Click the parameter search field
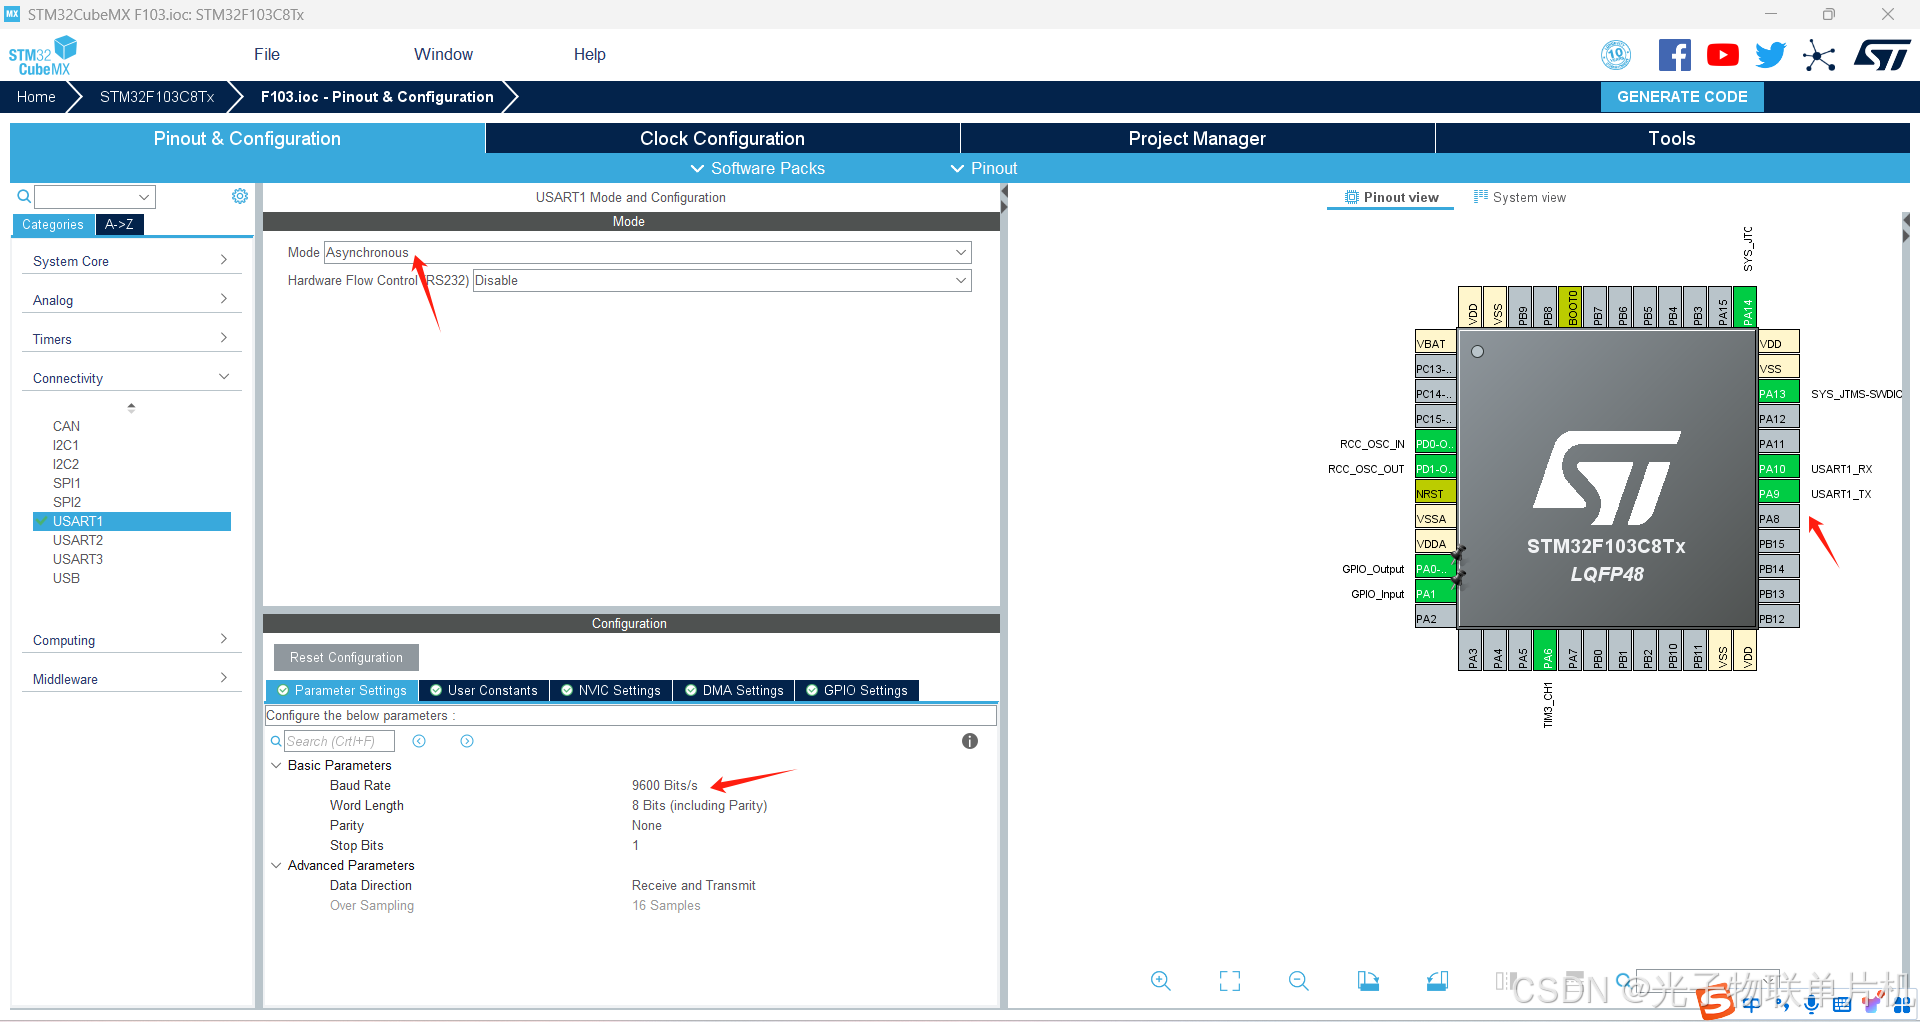This screenshot has height=1022, width=1920. 339,741
